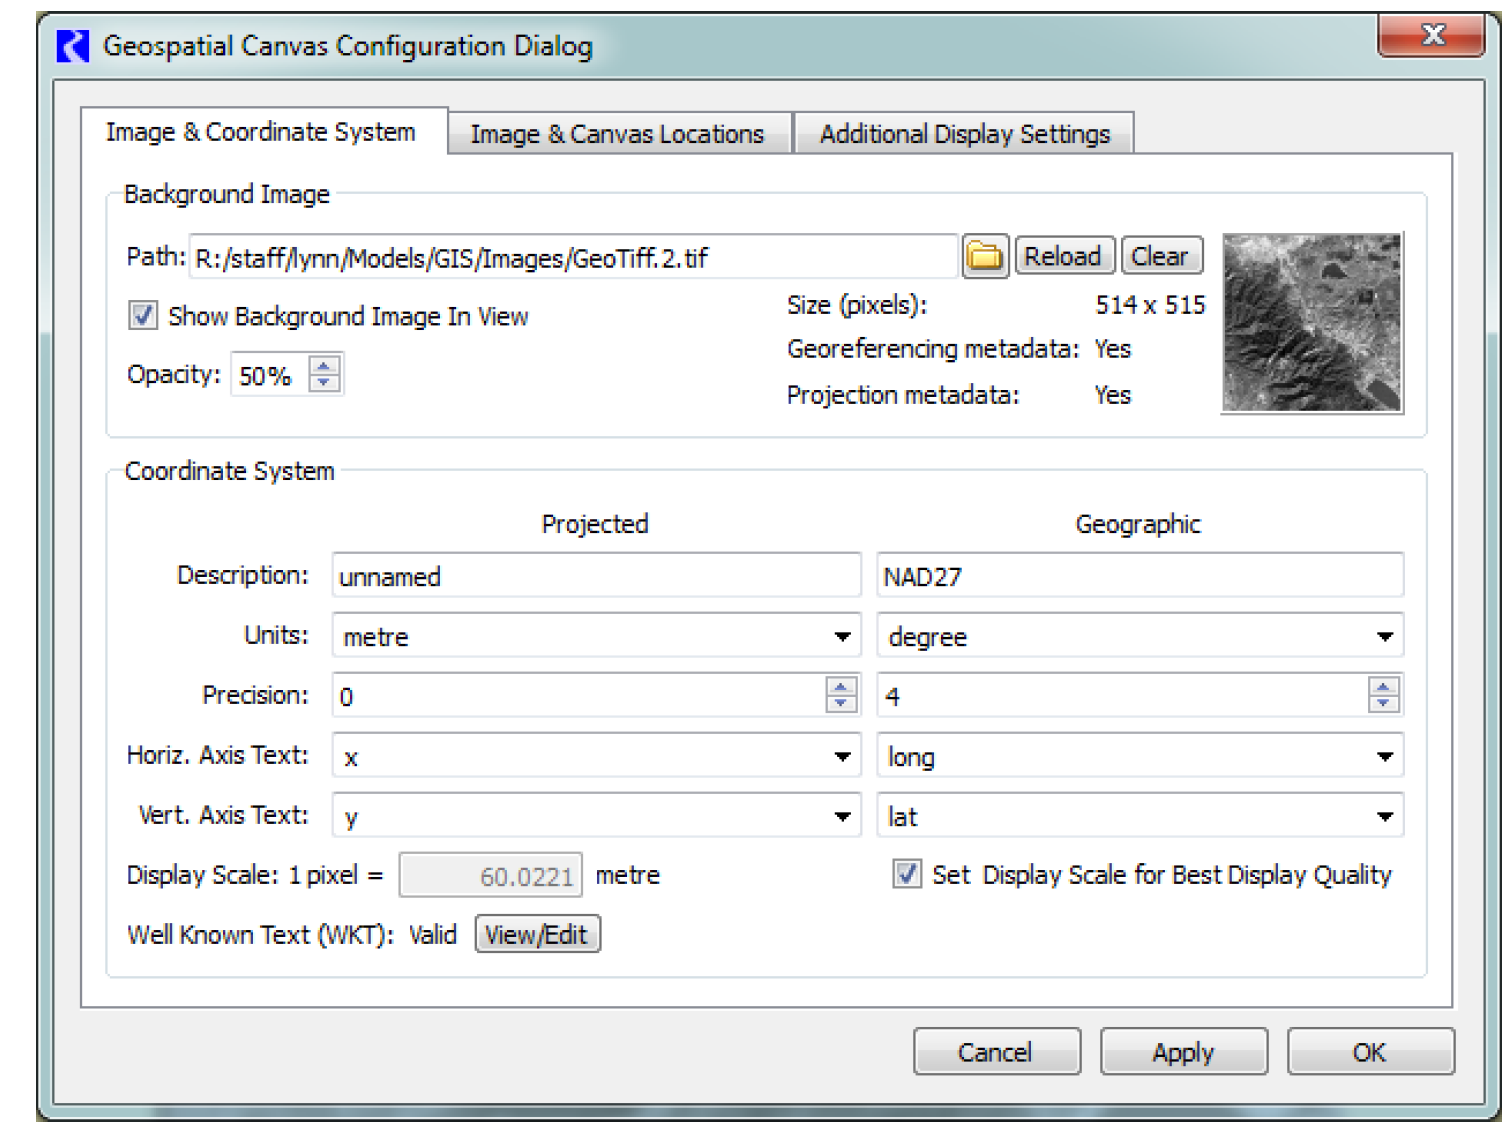
Task: Open the WKT View/Edit button
Action: pyautogui.click(x=537, y=935)
